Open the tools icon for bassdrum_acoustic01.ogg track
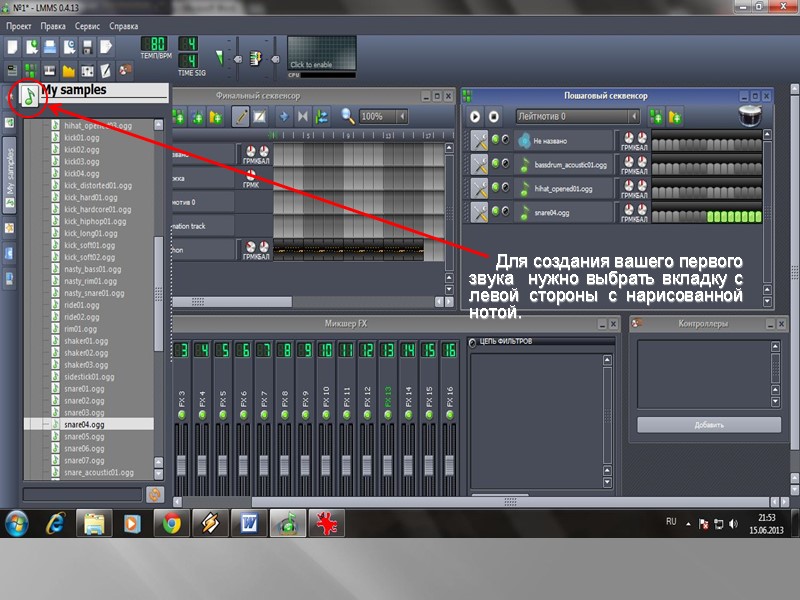Image resolution: width=800 pixels, height=600 pixels. coord(479,165)
